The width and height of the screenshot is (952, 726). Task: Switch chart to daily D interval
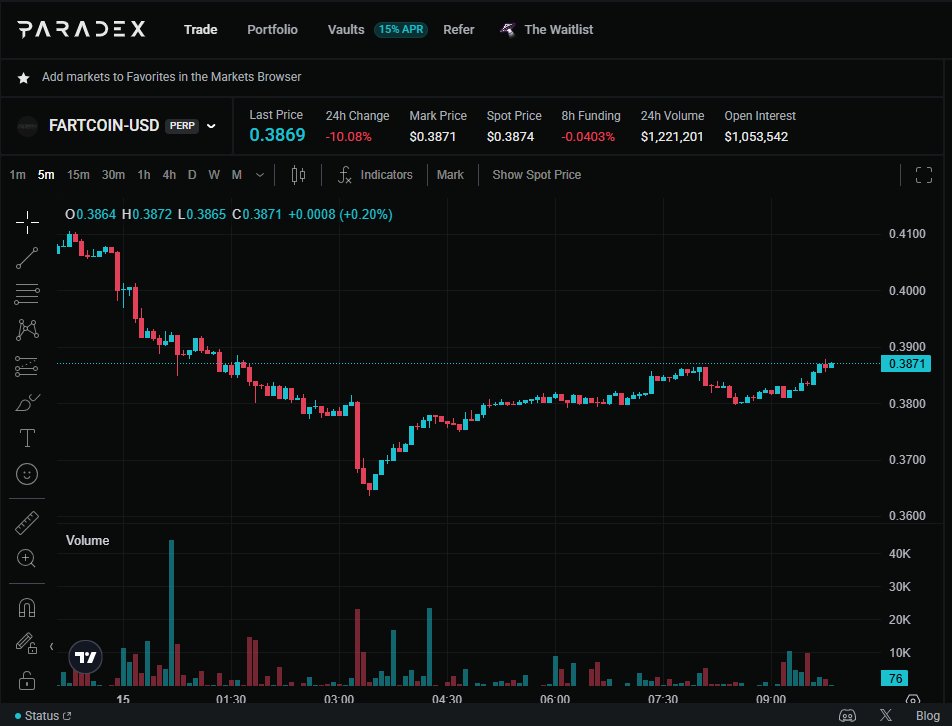(x=192, y=175)
